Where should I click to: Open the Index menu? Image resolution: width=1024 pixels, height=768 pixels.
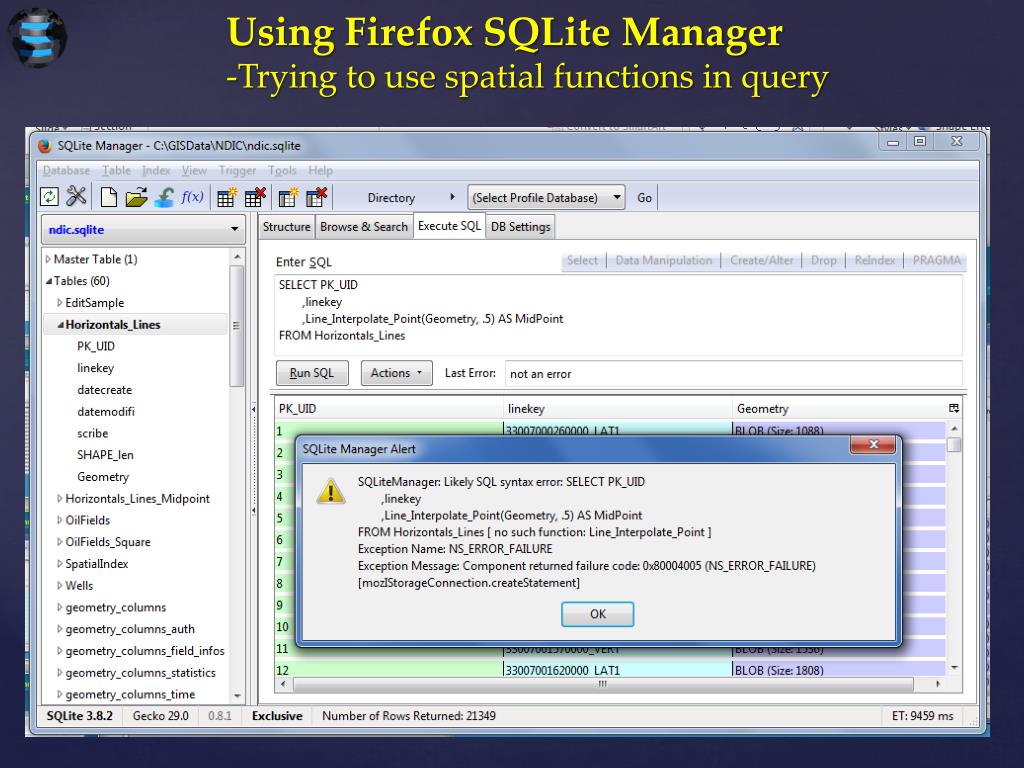coord(156,170)
